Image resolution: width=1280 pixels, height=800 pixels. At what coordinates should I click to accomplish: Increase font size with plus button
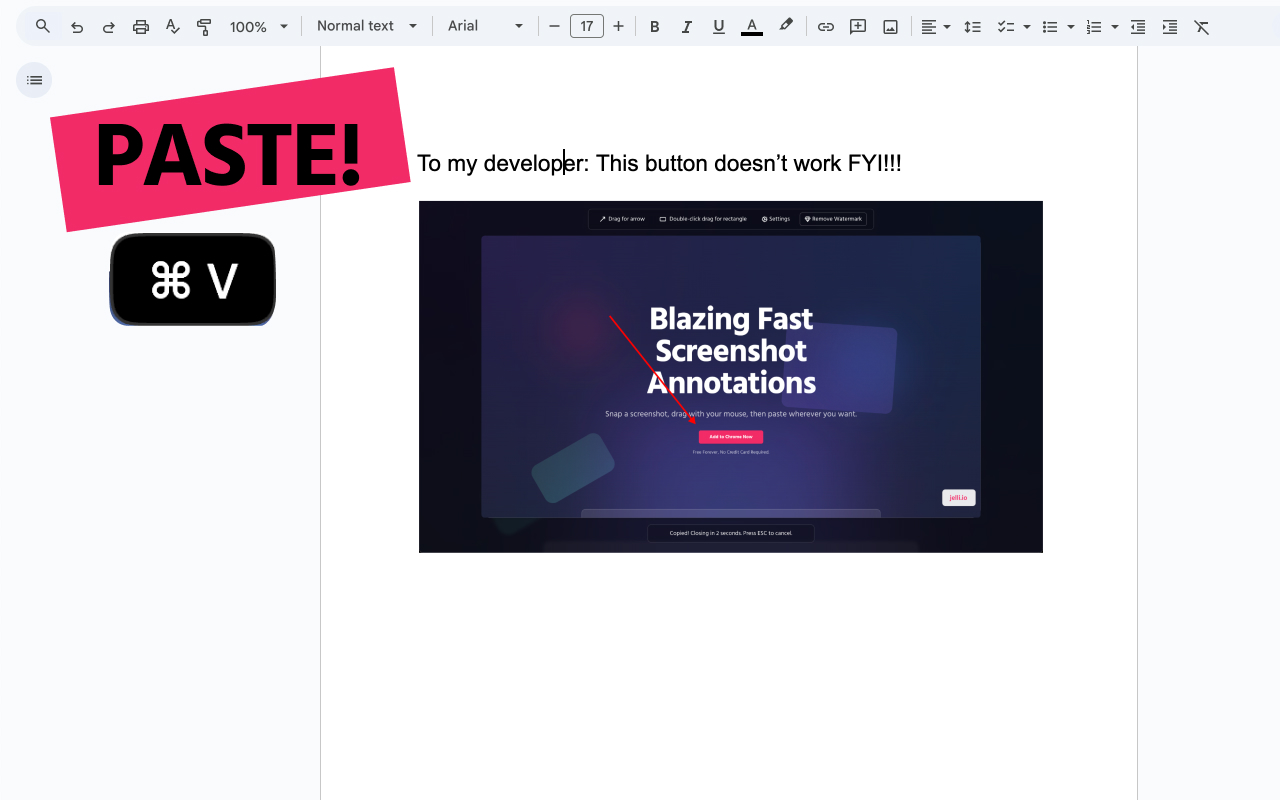click(618, 26)
